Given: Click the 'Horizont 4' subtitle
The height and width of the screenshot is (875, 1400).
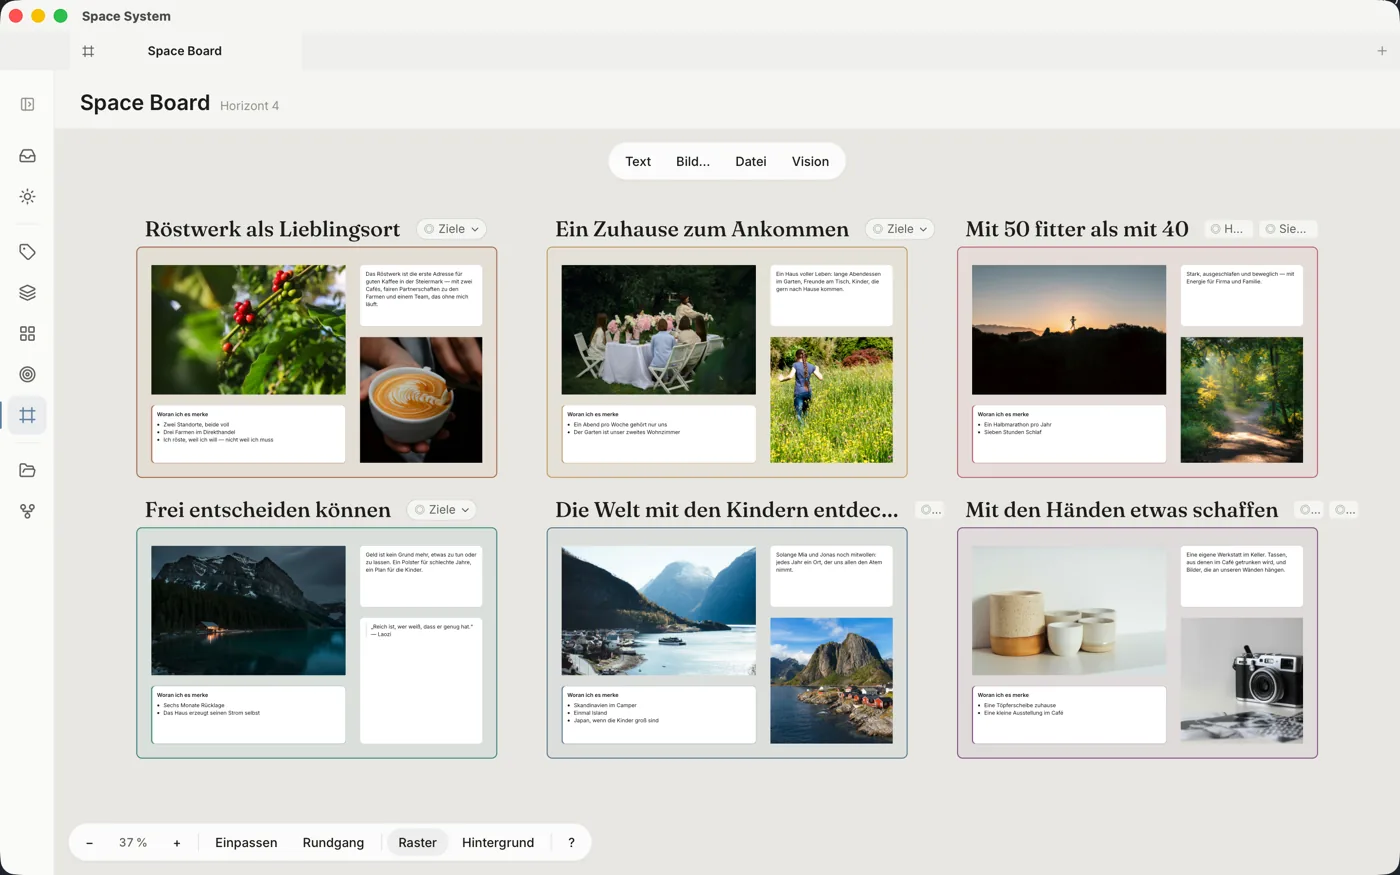Looking at the screenshot, I should point(249,106).
